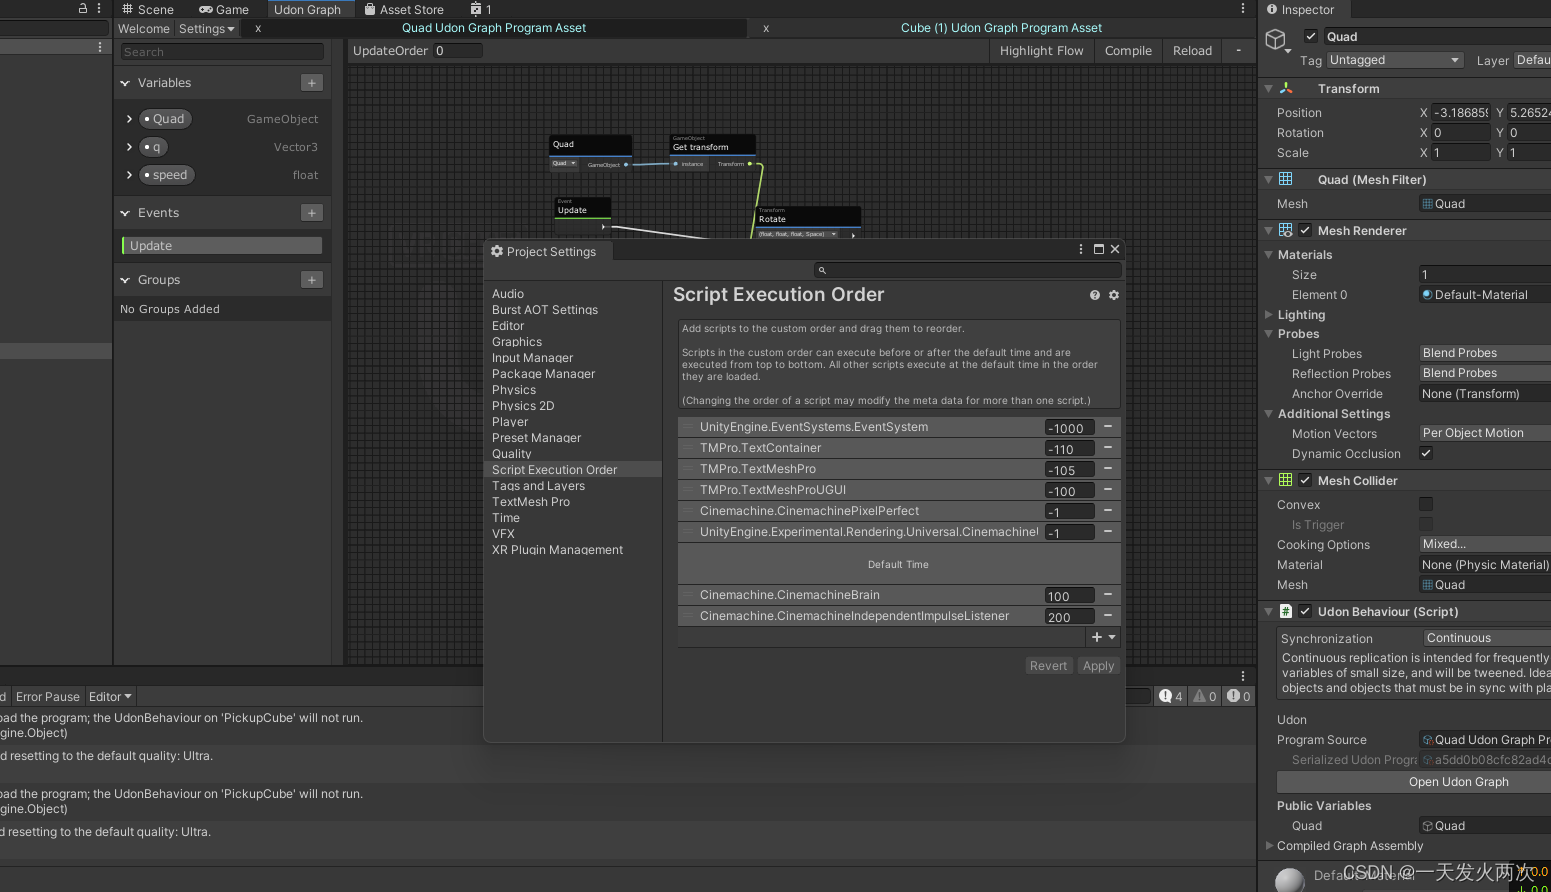1551x892 pixels.
Task: Click the Project Settings help question-mark icon
Action: (x=1094, y=295)
